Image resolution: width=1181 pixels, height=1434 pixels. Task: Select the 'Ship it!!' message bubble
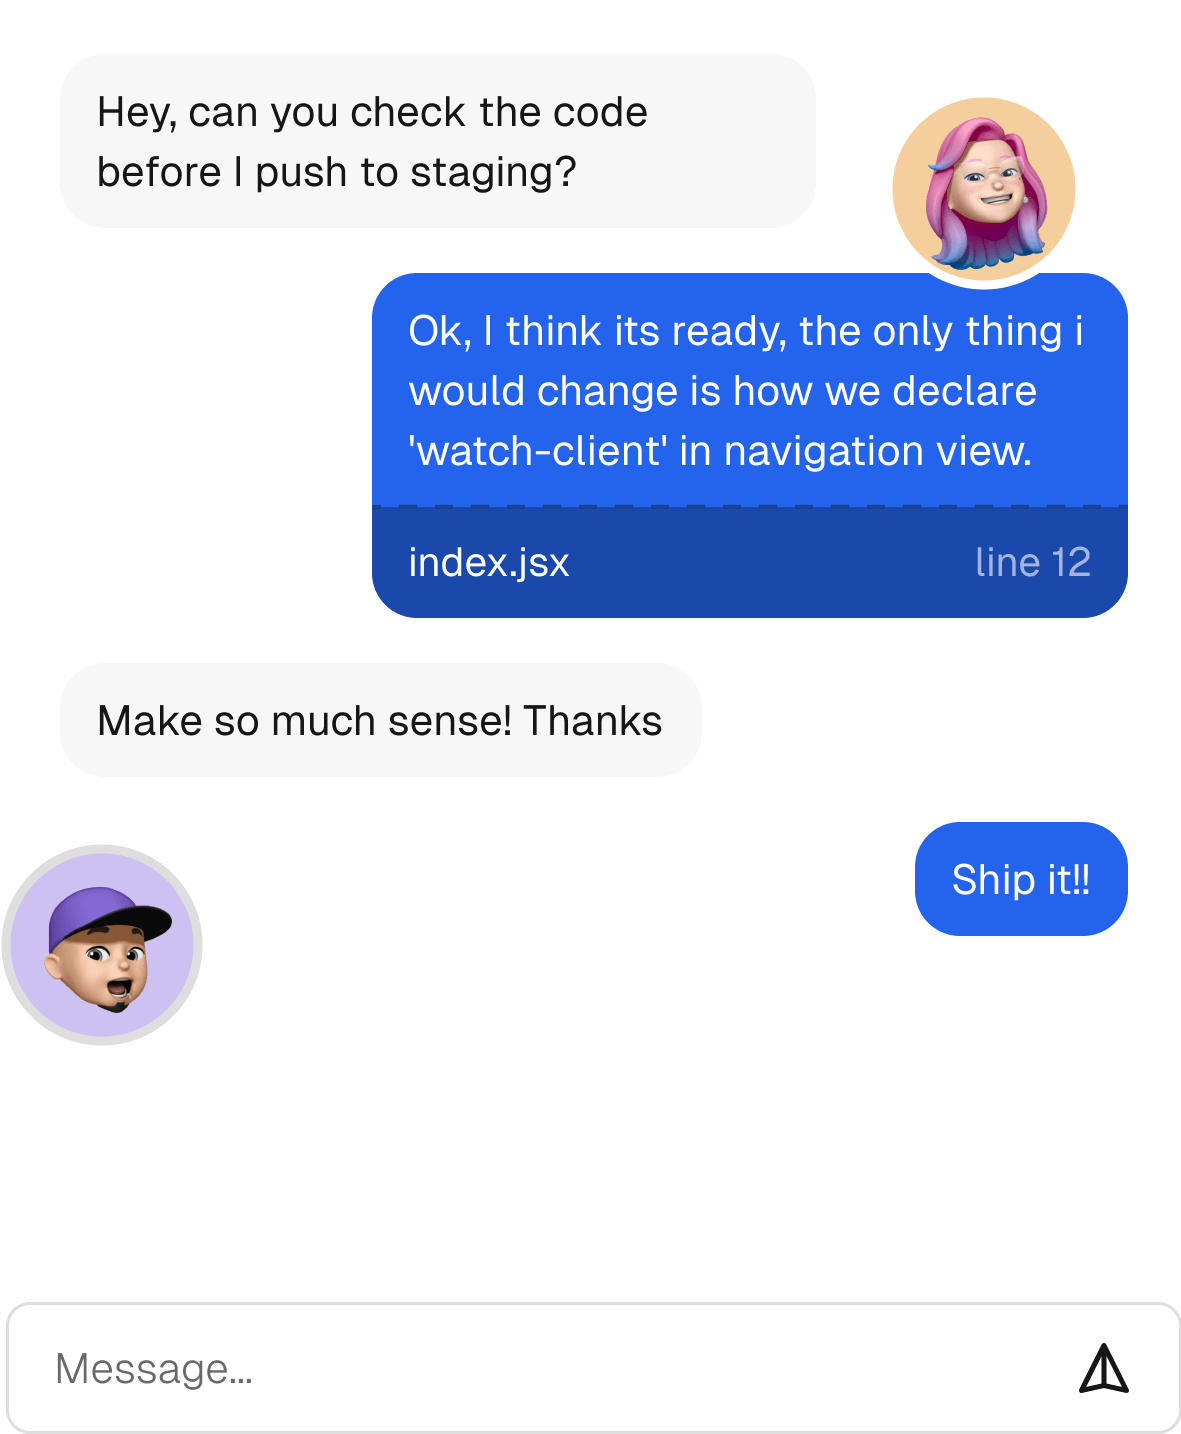[1021, 880]
